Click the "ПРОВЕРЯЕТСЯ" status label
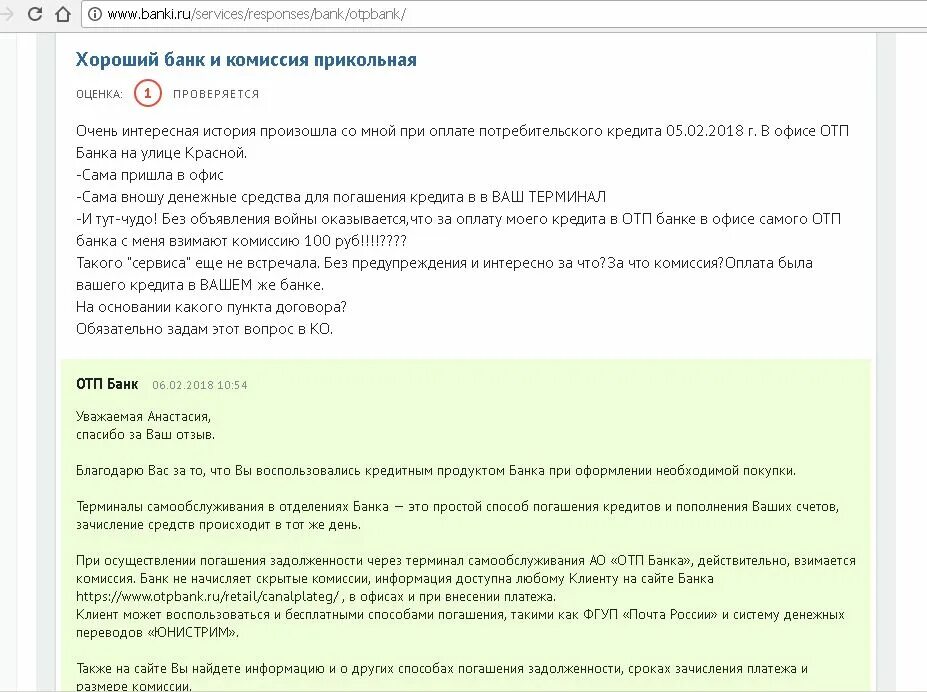This screenshot has height=692, width=927. (216, 94)
